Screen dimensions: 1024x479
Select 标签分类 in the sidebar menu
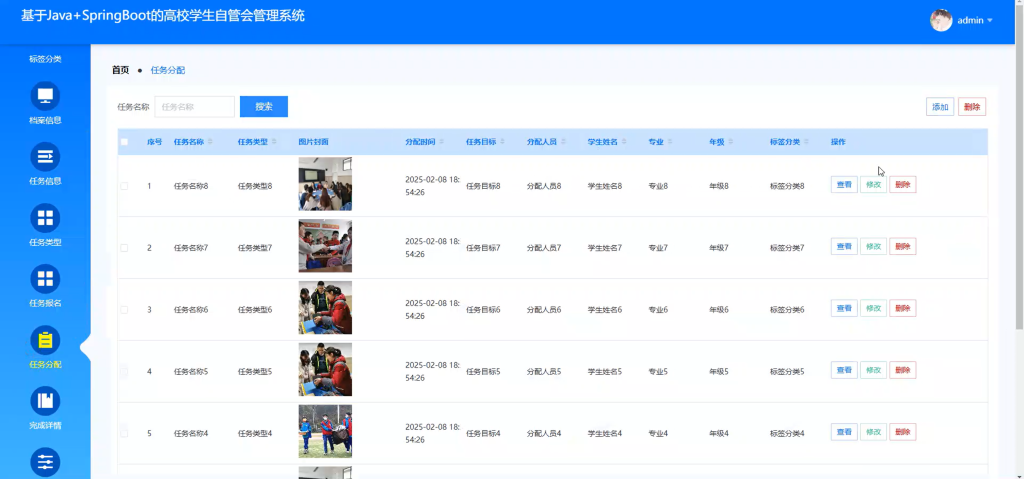click(x=45, y=59)
